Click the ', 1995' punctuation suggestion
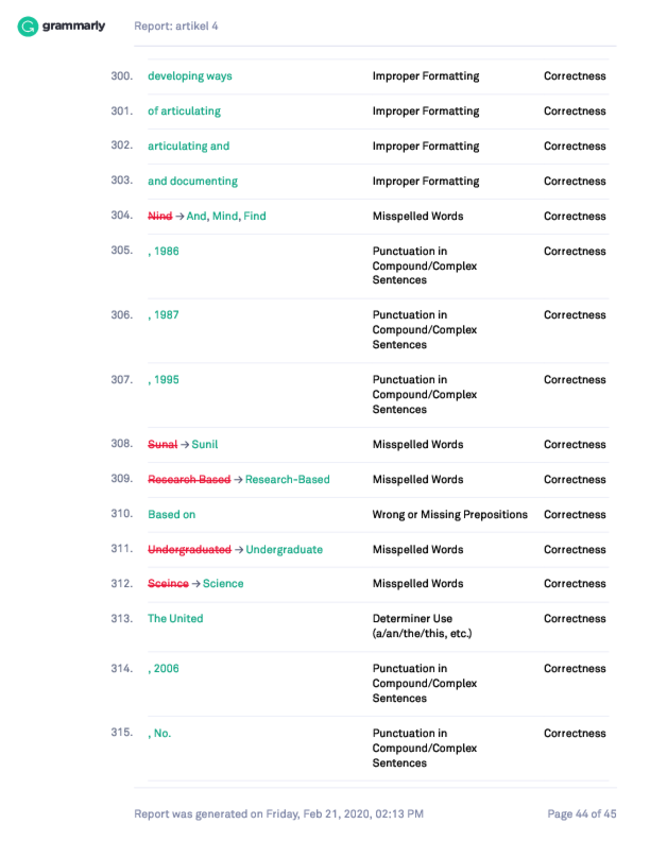This screenshot has width=650, height=841. point(164,380)
